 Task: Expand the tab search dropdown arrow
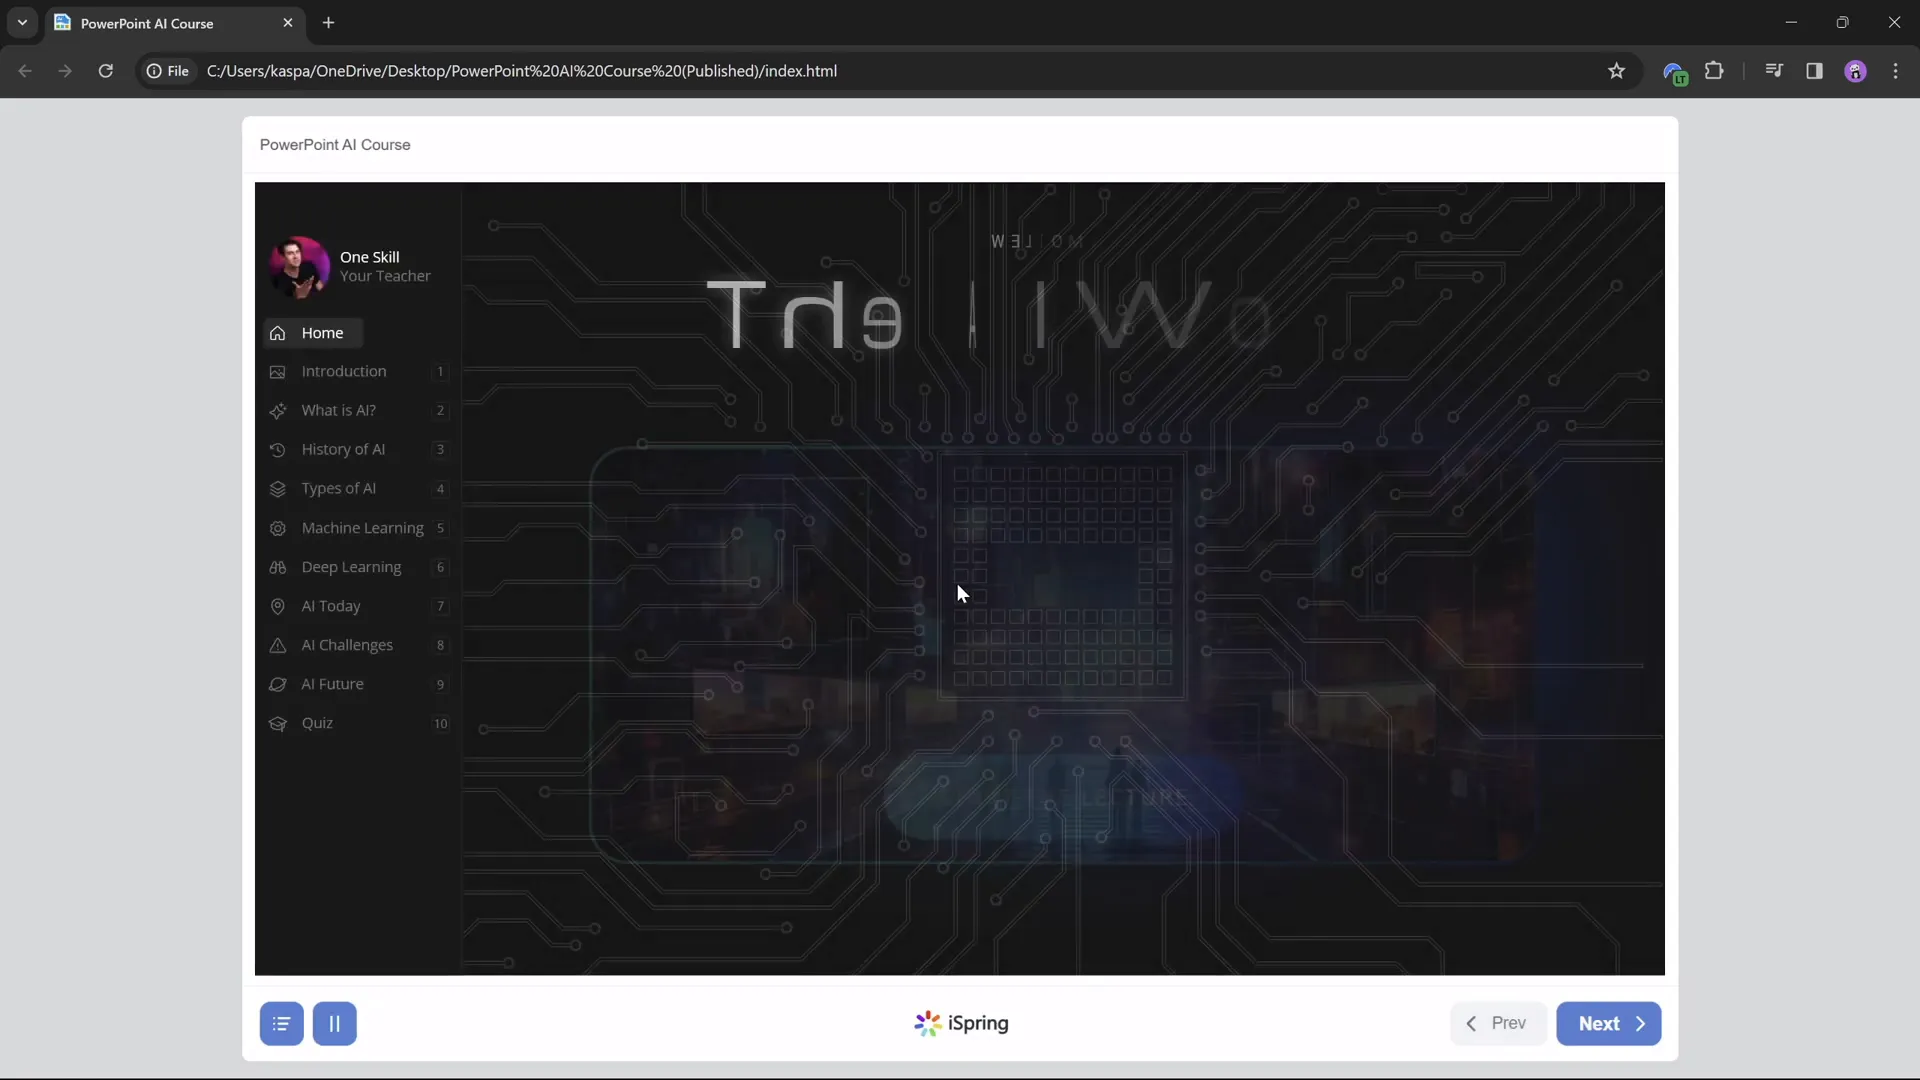(22, 22)
